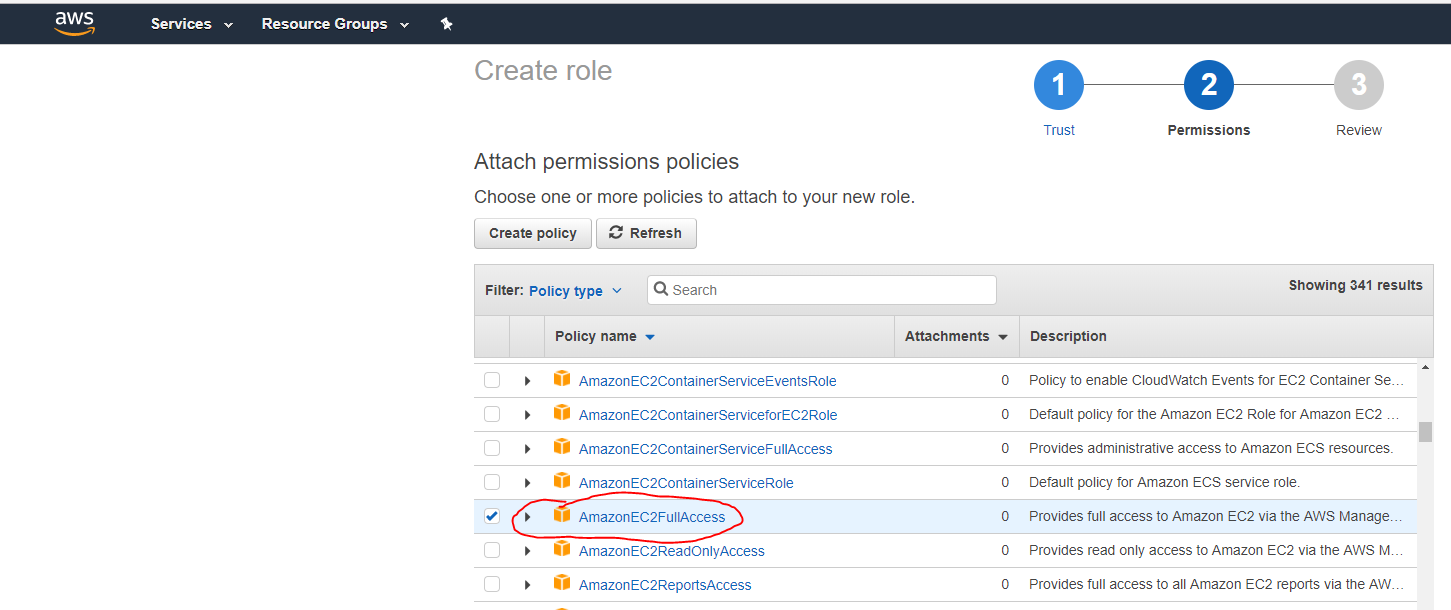Viewport: 1451px width, 610px height.
Task: Click policy box icon for AmazonEC2ContainerServiceEventsRole
Action: 562,379
